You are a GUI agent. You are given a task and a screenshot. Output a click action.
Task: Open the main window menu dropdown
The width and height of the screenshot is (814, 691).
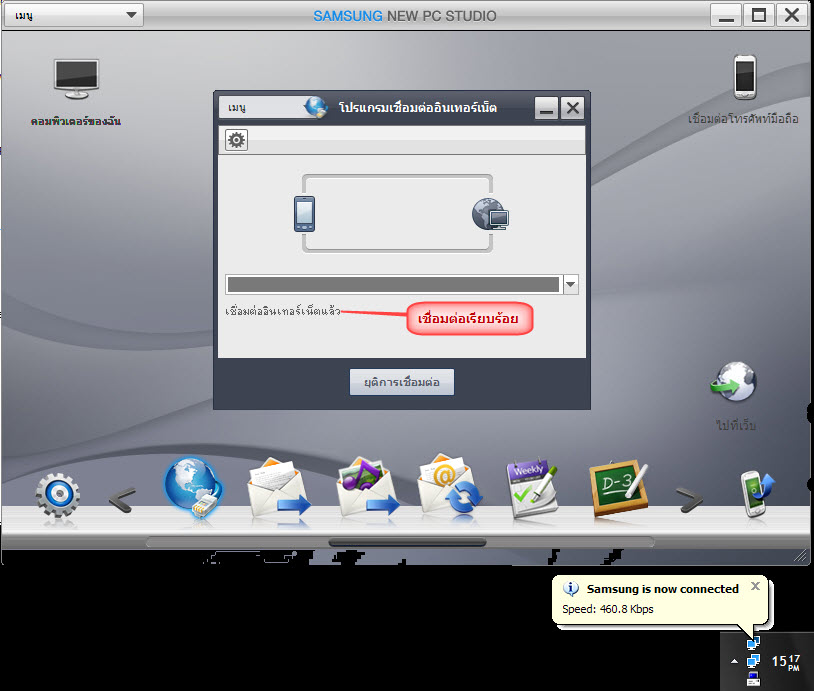[x=74, y=15]
